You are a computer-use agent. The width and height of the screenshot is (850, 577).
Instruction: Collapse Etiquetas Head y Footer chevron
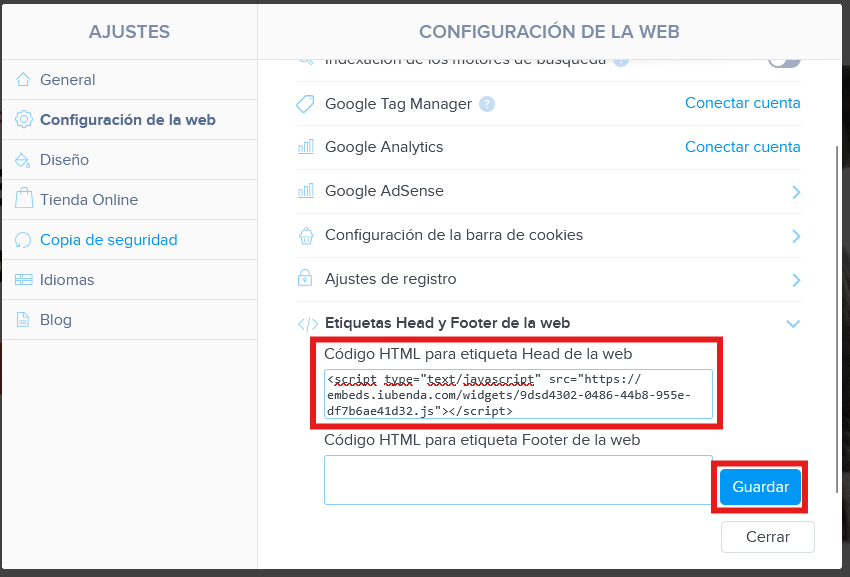[x=793, y=324]
